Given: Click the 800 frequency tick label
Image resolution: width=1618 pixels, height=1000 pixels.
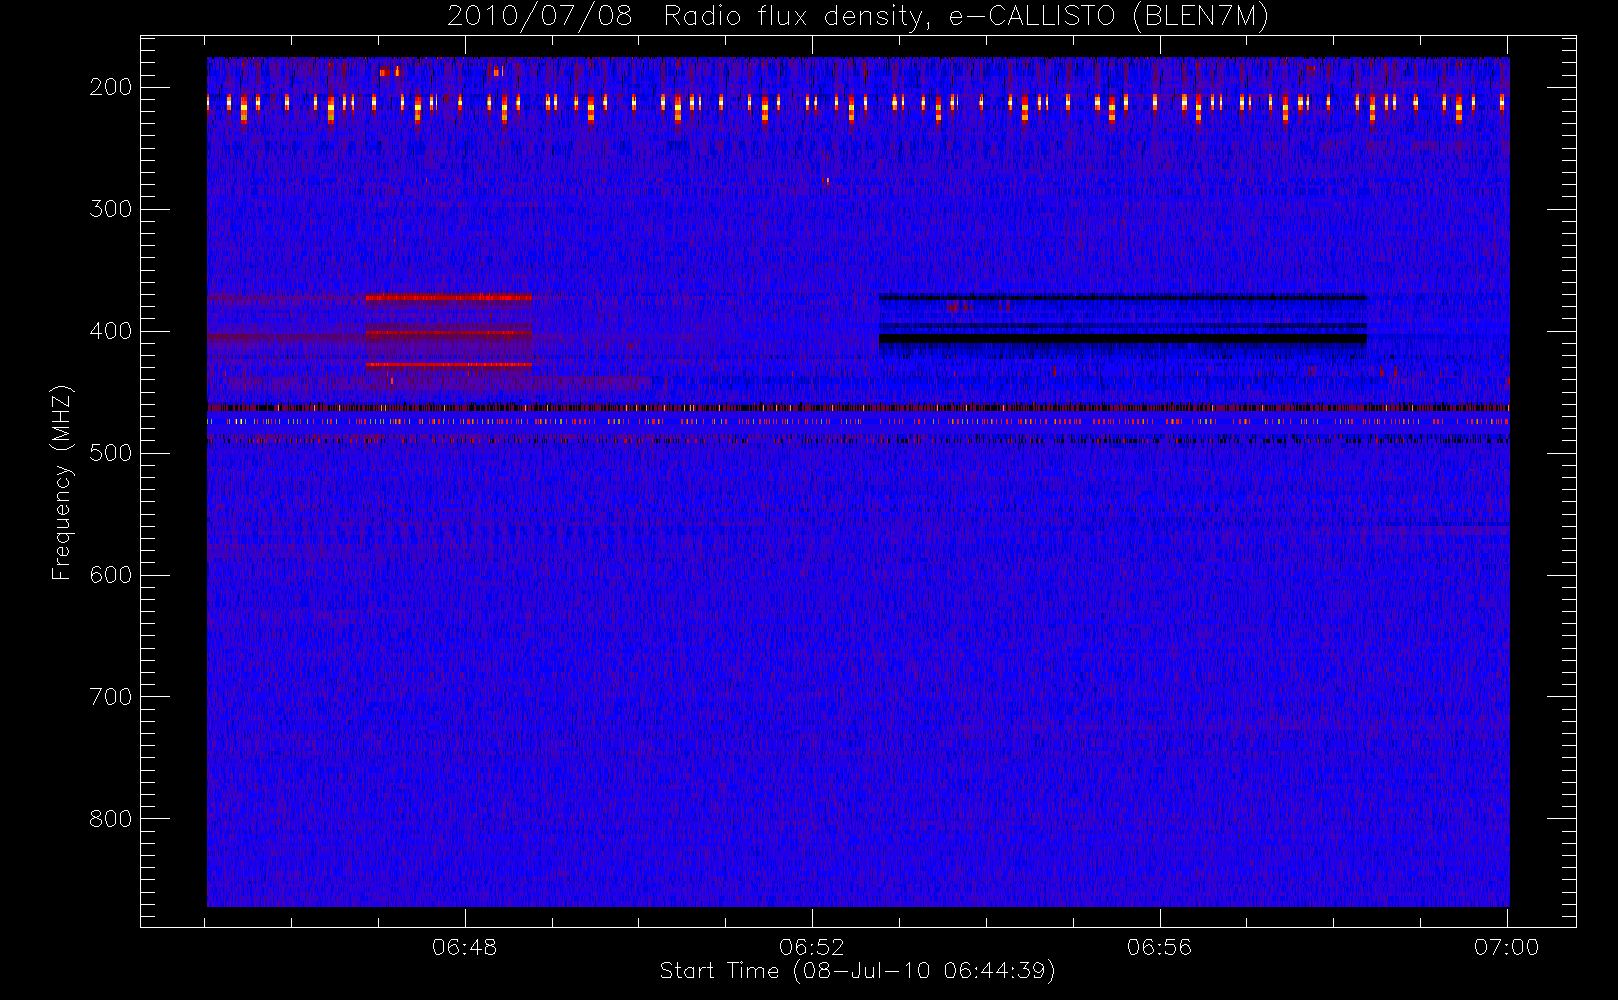Looking at the screenshot, I should coord(110,819).
